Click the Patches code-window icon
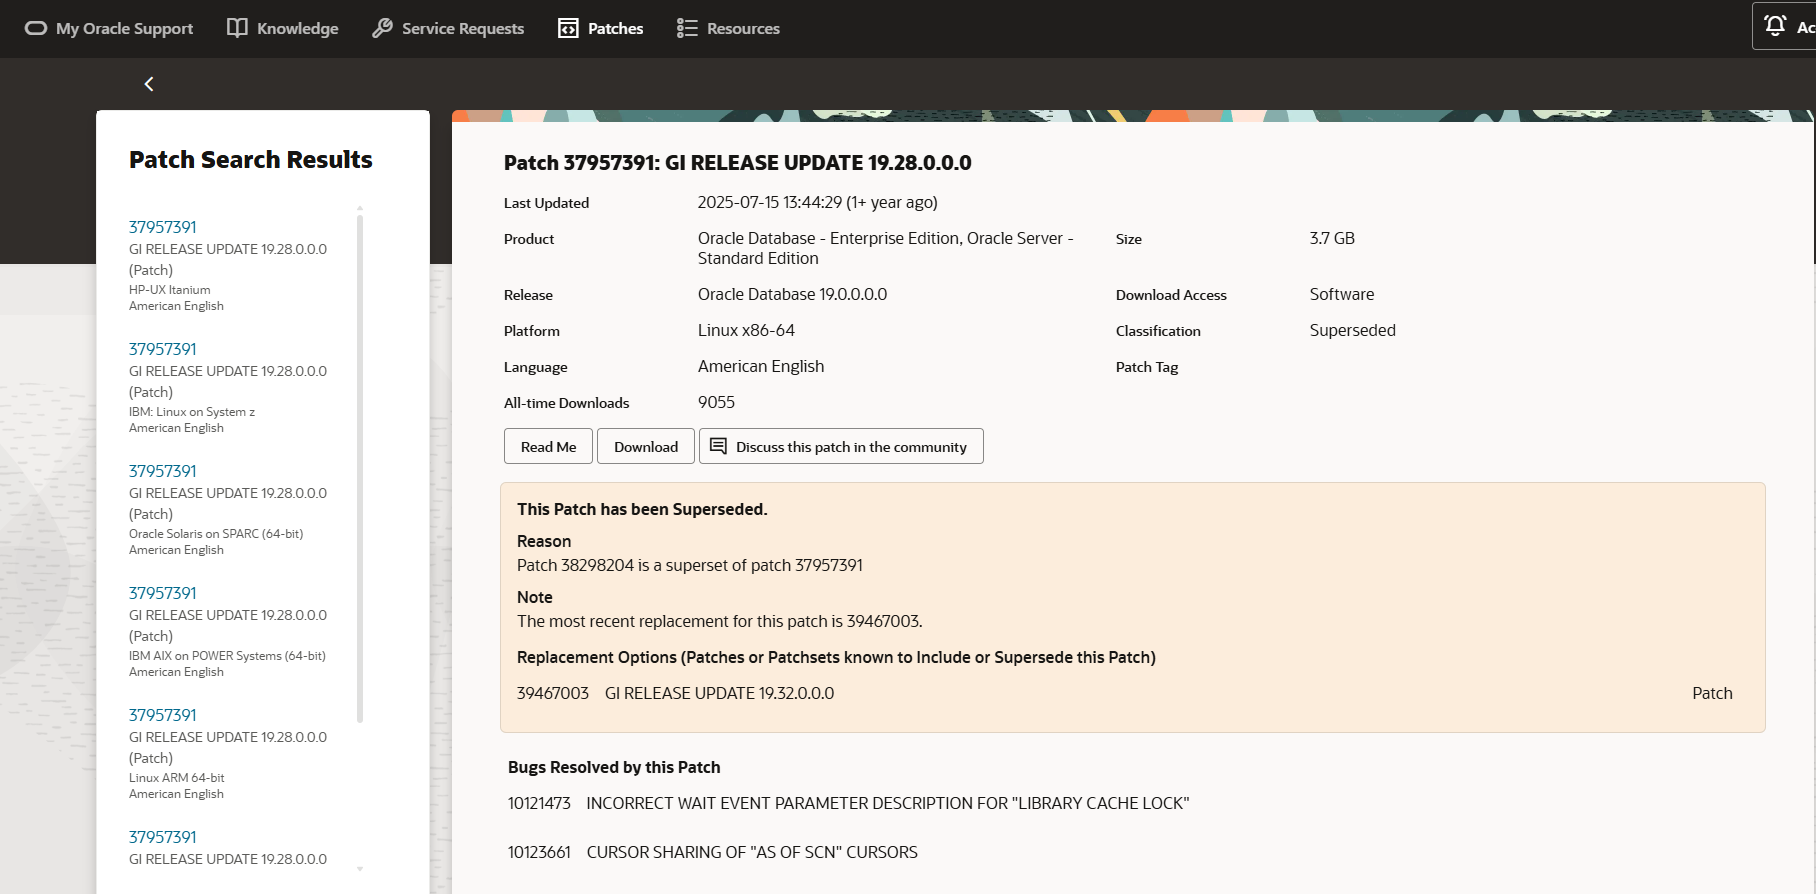The width and height of the screenshot is (1816, 894). pyautogui.click(x=568, y=28)
